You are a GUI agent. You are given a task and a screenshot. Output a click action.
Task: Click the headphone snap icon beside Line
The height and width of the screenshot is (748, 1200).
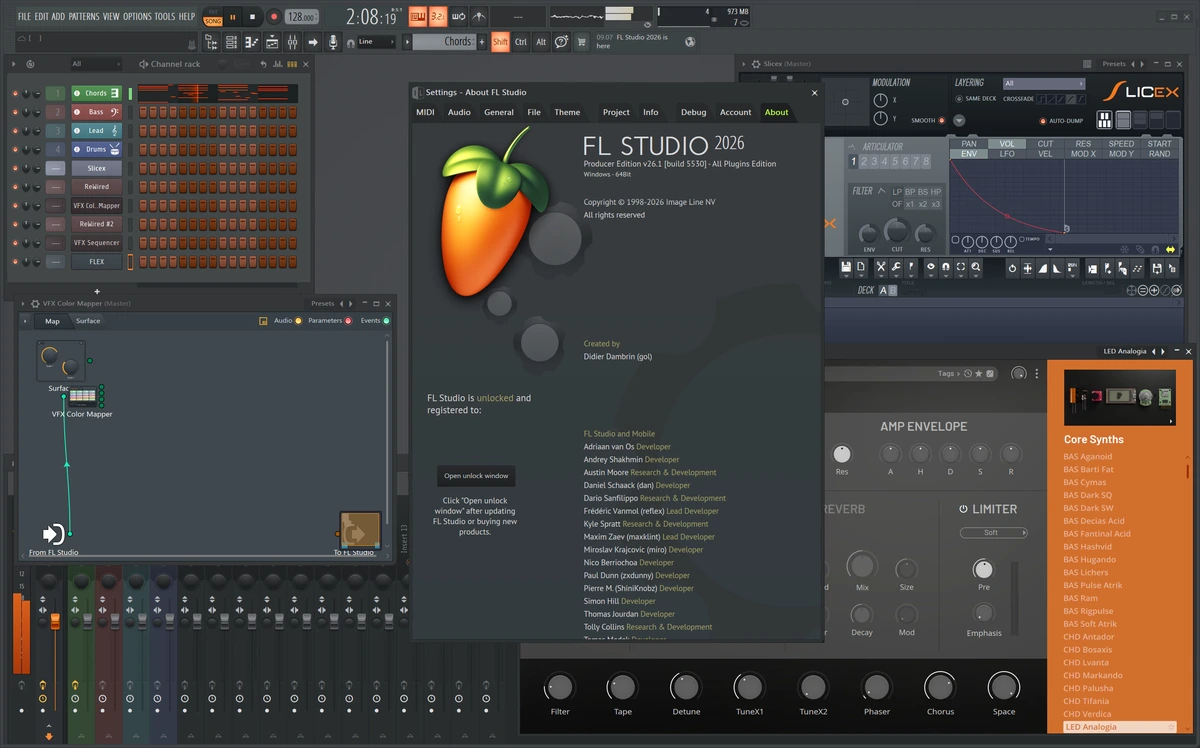351,43
